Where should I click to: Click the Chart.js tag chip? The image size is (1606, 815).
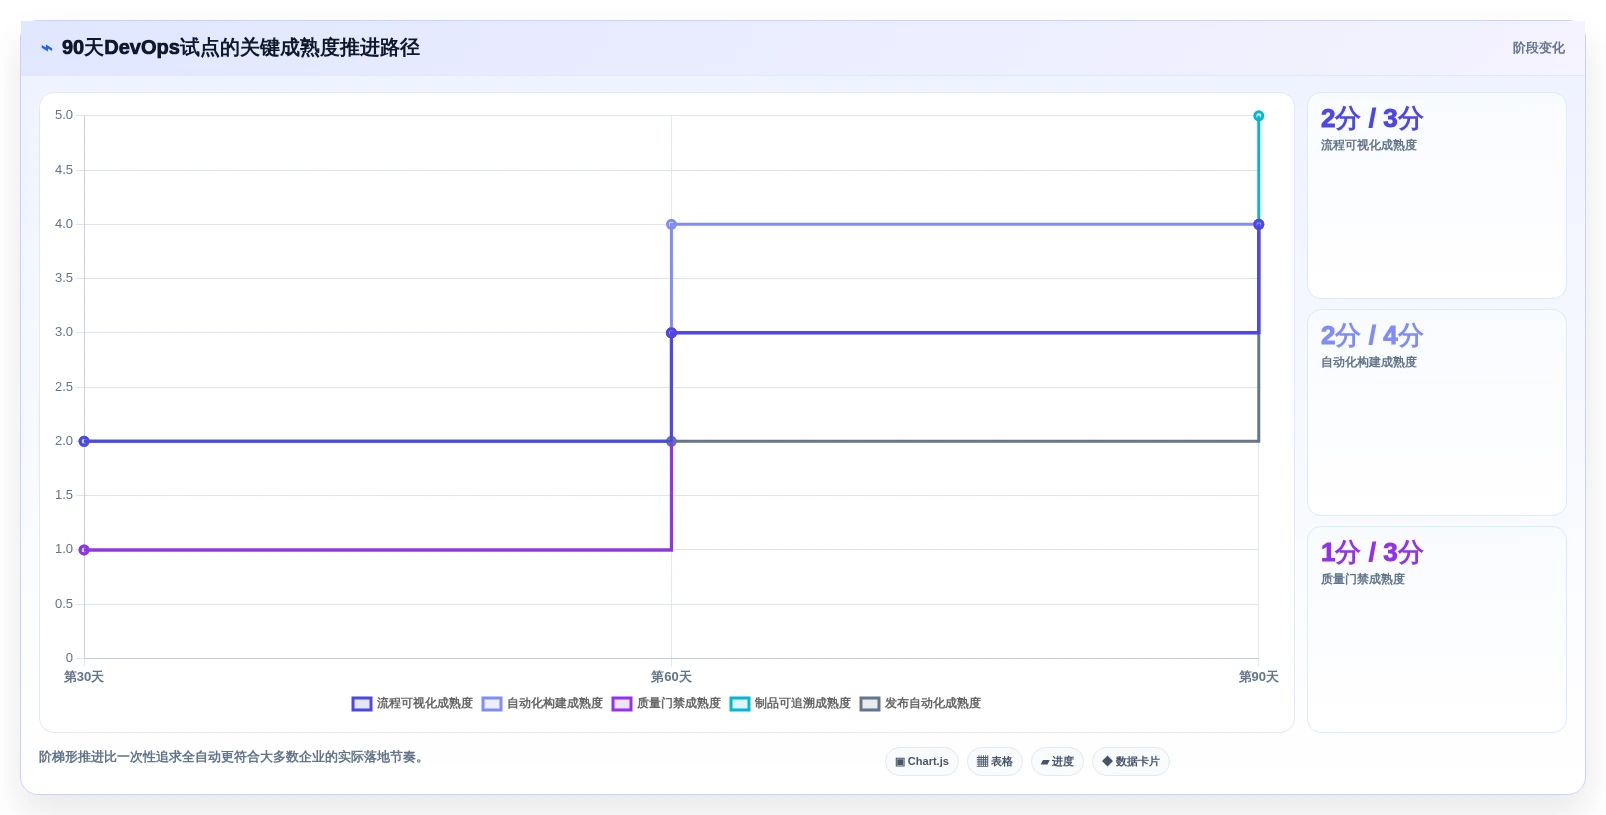tap(922, 762)
